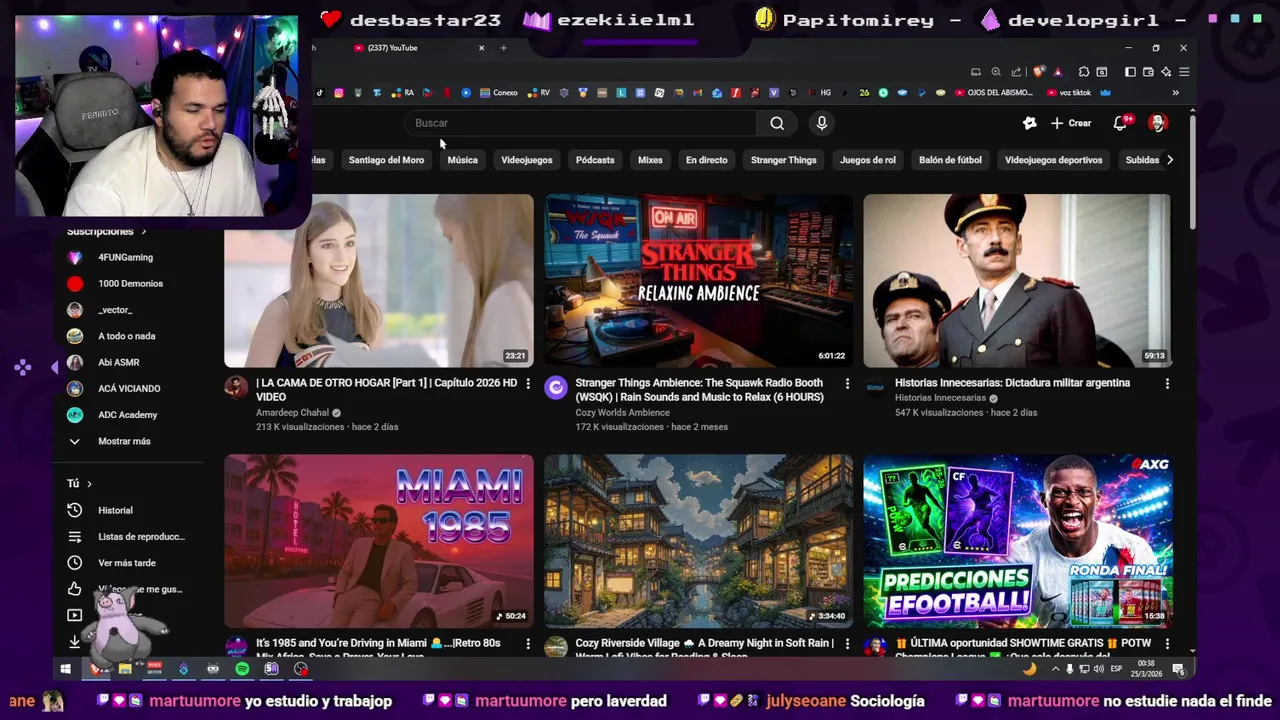The image size is (1280, 720).
Task: Open the Leo AI sparkle icon
Action: coord(1166,72)
